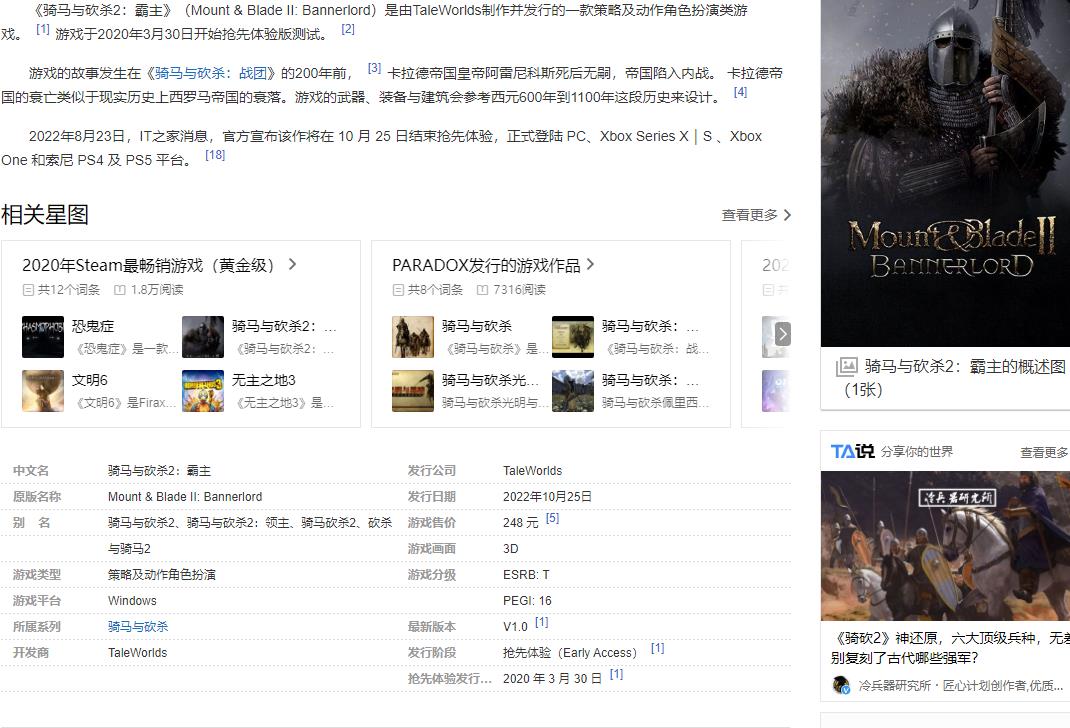Select the ESRB: T rating text

[526, 574]
